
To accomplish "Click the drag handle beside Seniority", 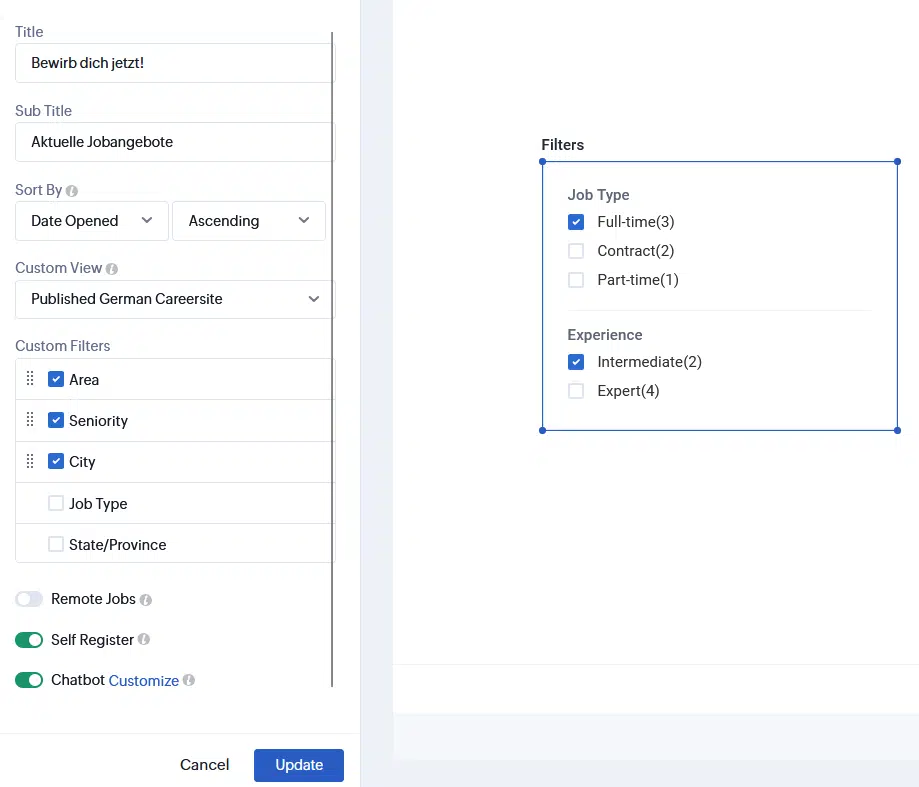I will 30,420.
